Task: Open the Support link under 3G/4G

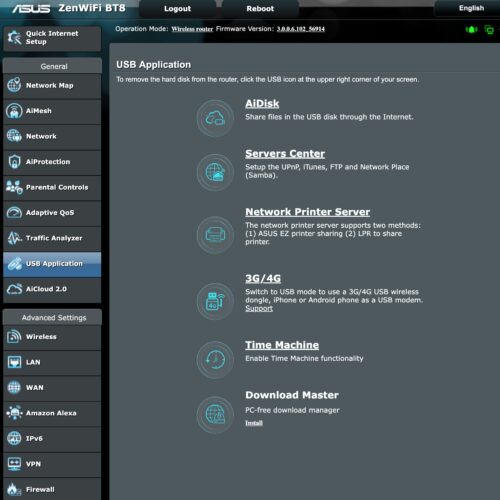Action: point(259,309)
